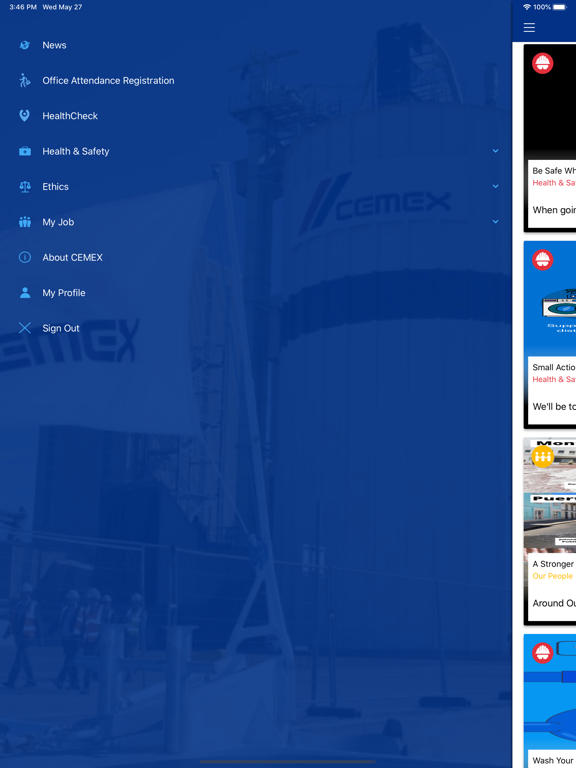
Task: Tap the Office Attendance Registration walking icon
Action: tap(24, 80)
